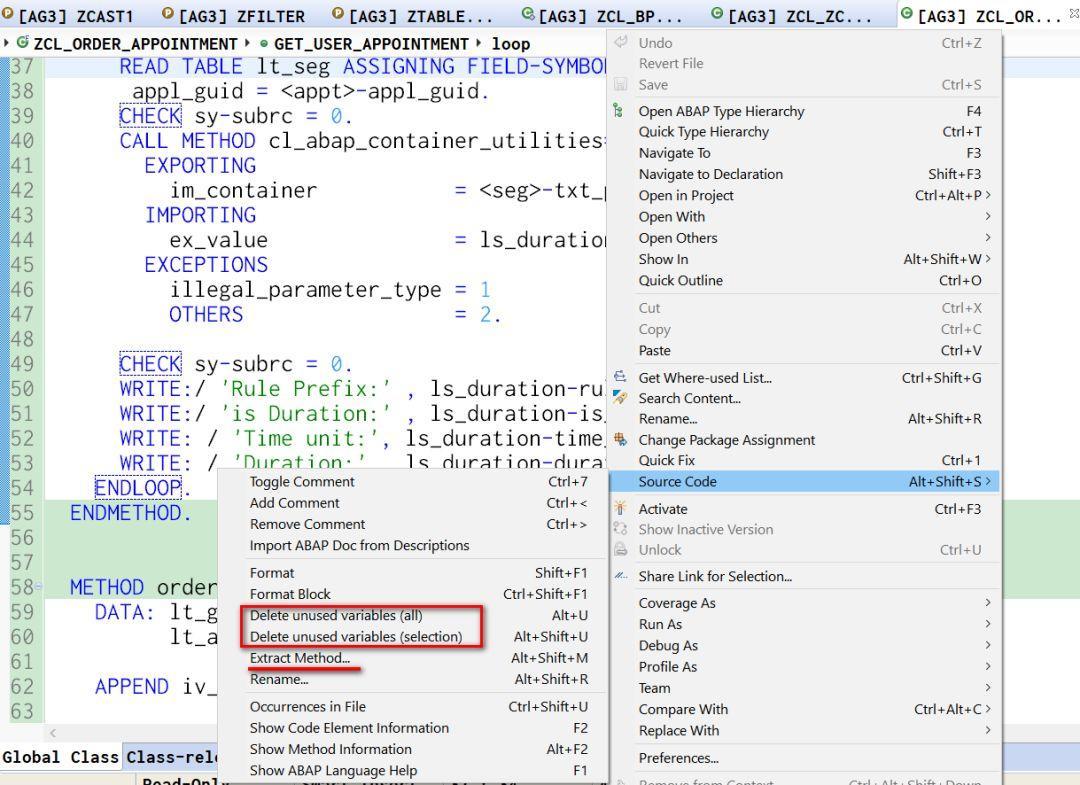Click the Search Content icon

(620, 398)
